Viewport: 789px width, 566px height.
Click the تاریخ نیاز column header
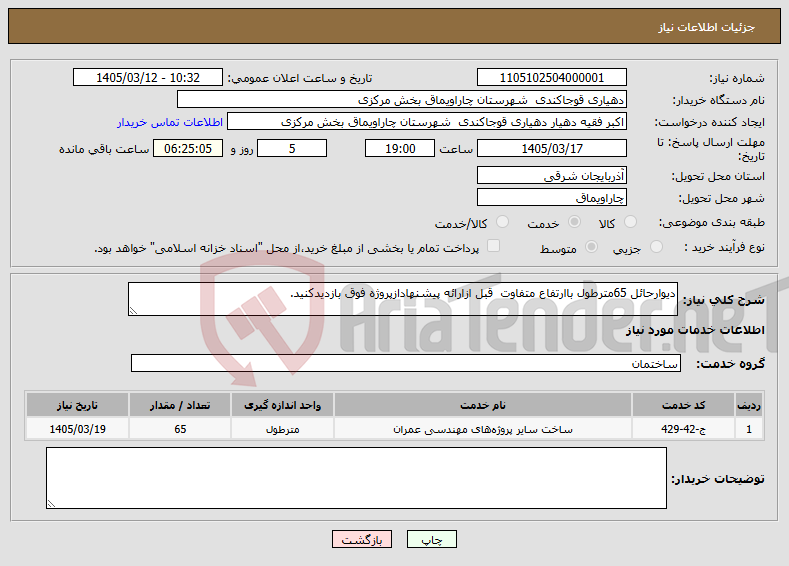point(77,405)
